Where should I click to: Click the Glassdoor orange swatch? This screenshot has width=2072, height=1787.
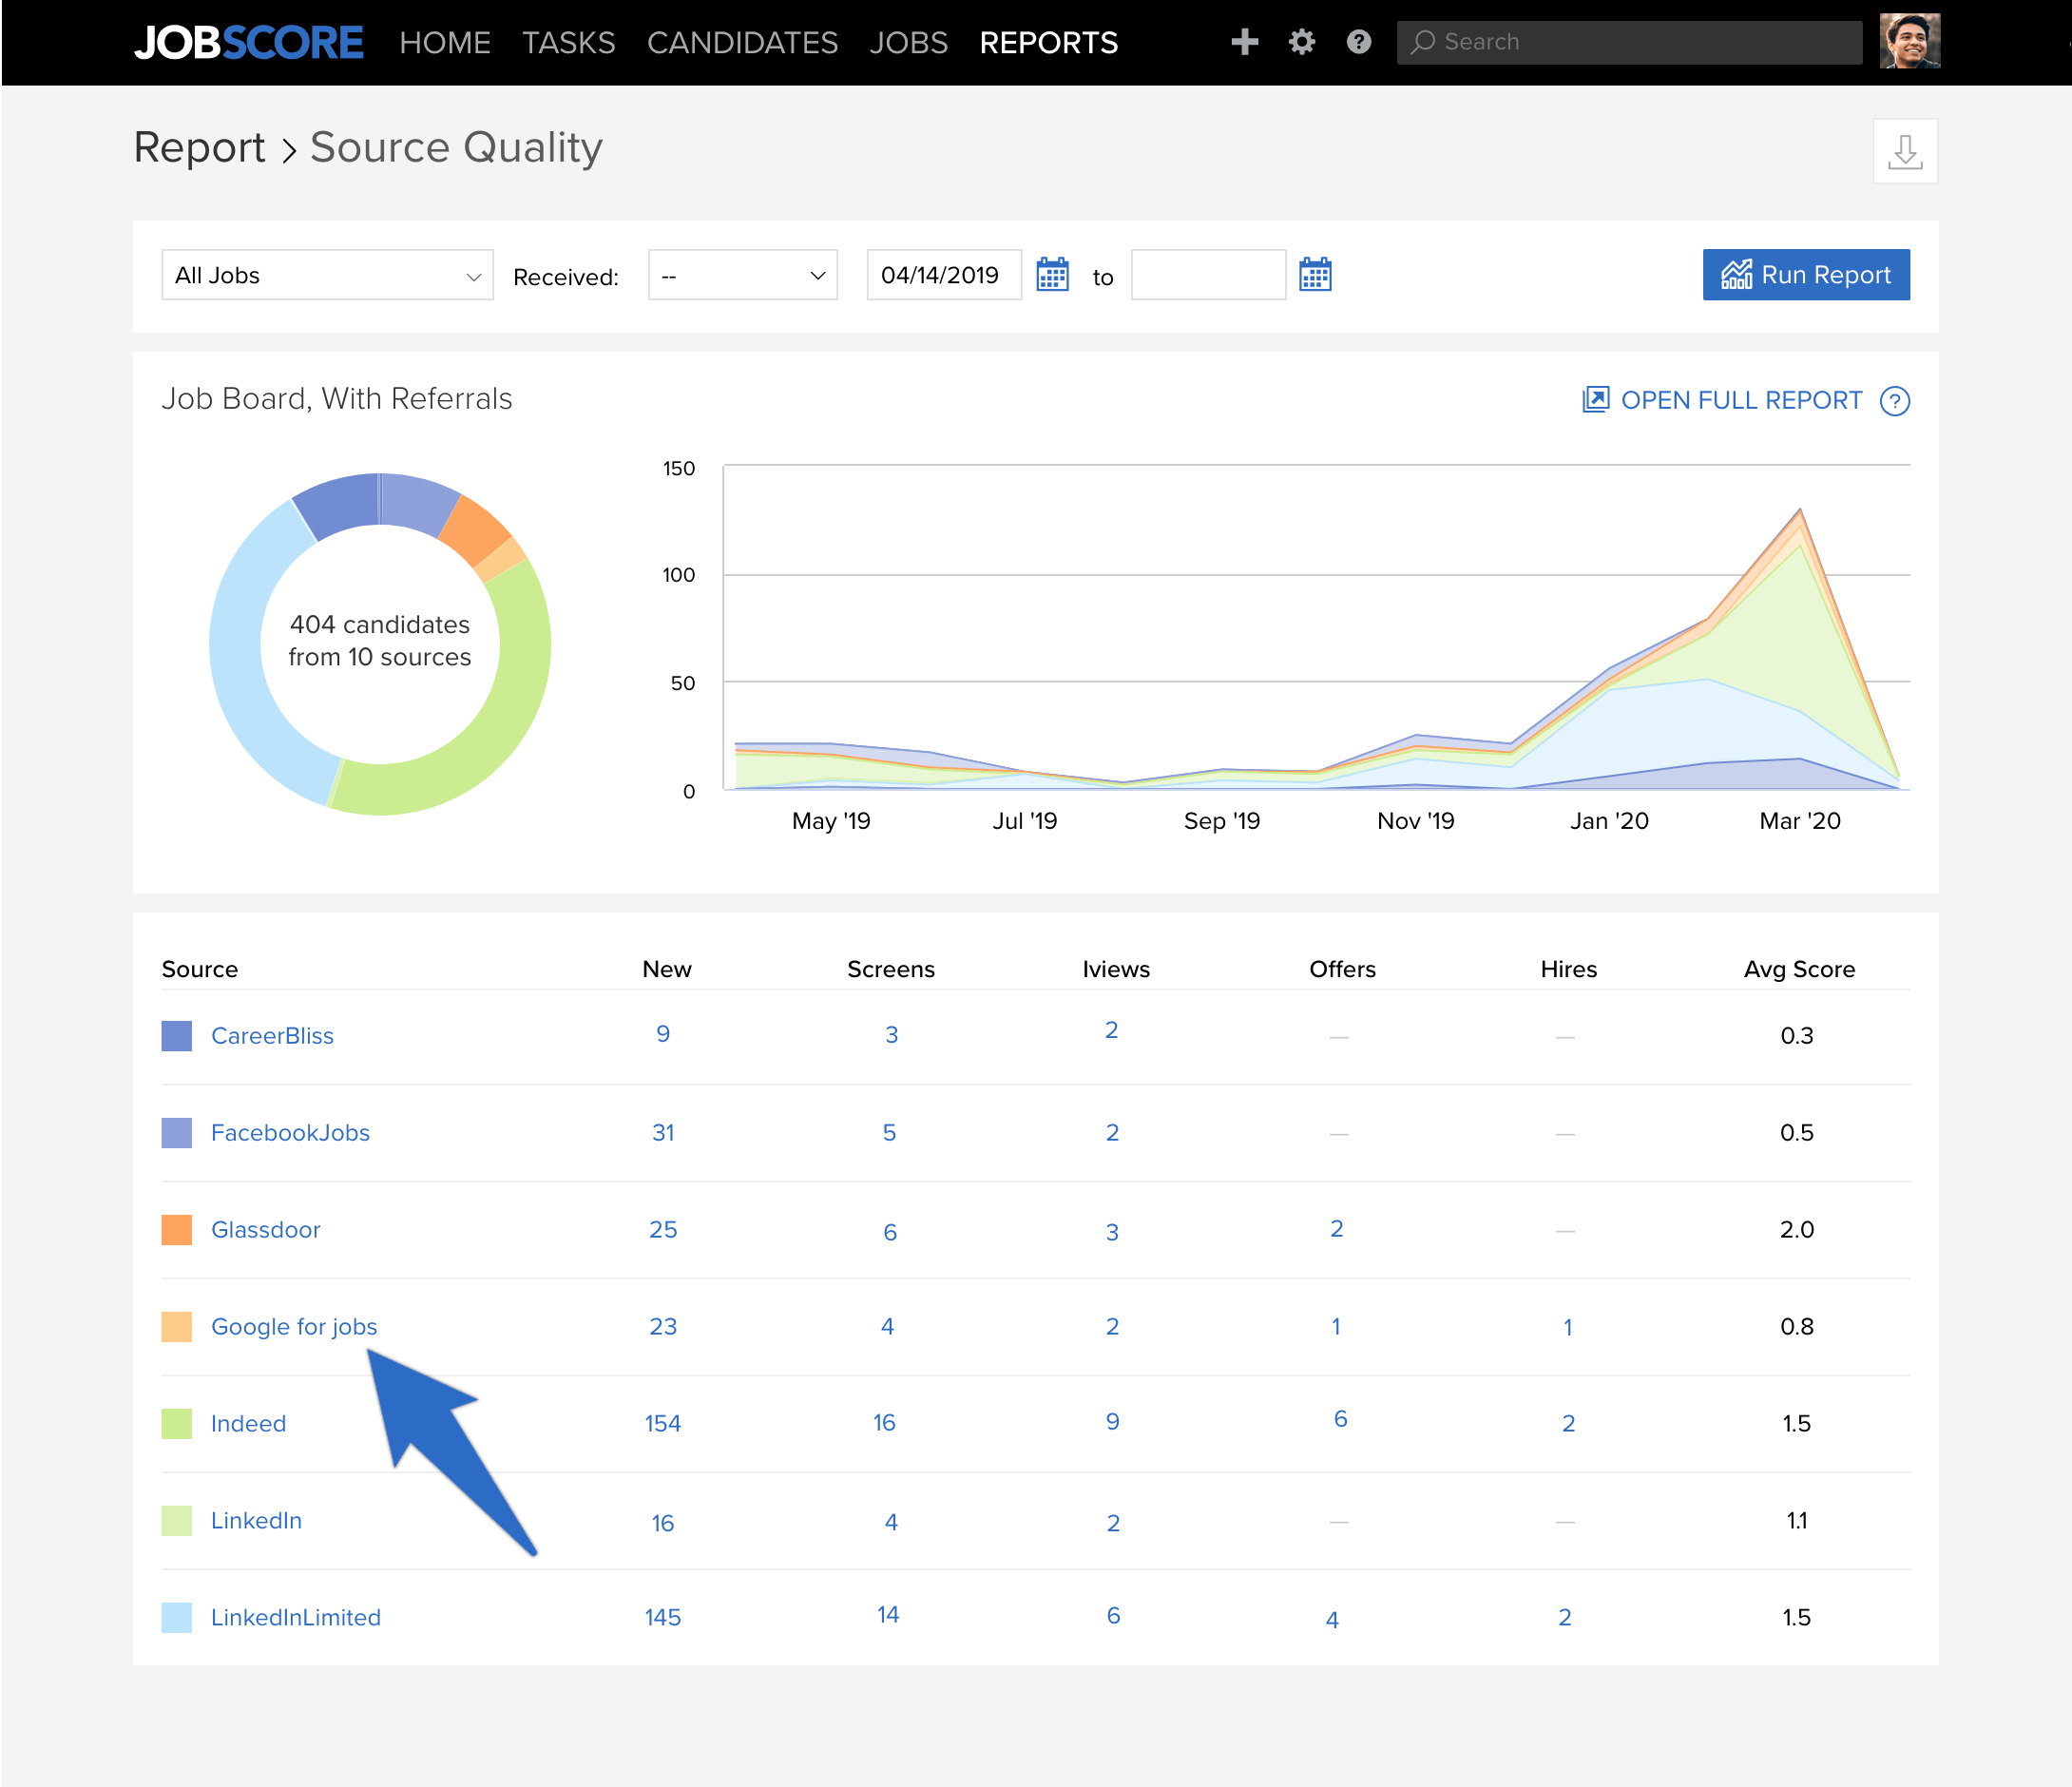pyautogui.click(x=176, y=1229)
